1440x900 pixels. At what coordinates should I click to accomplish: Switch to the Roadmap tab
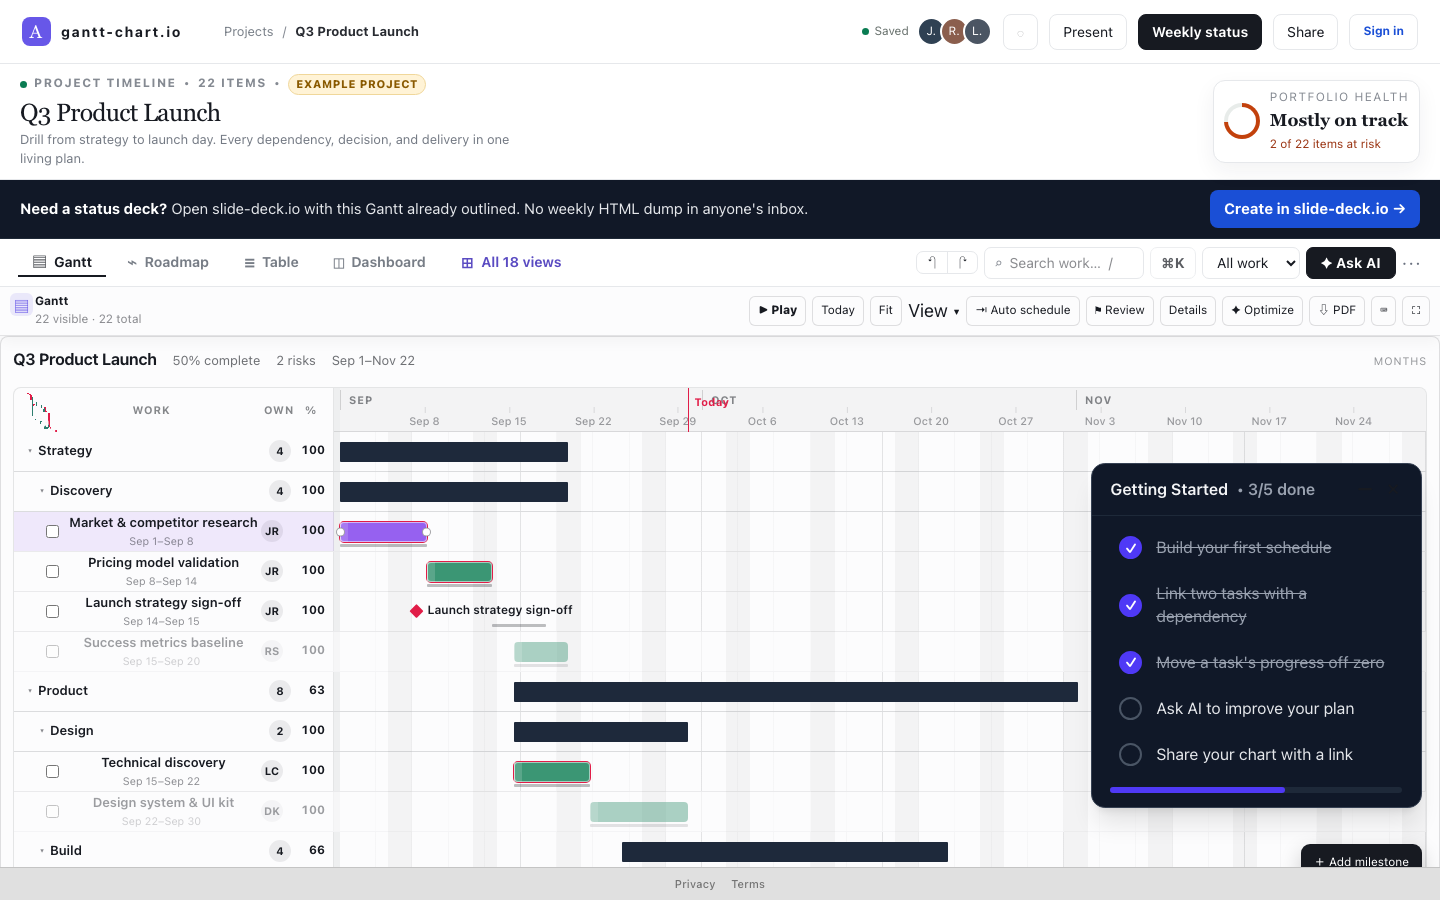click(168, 262)
